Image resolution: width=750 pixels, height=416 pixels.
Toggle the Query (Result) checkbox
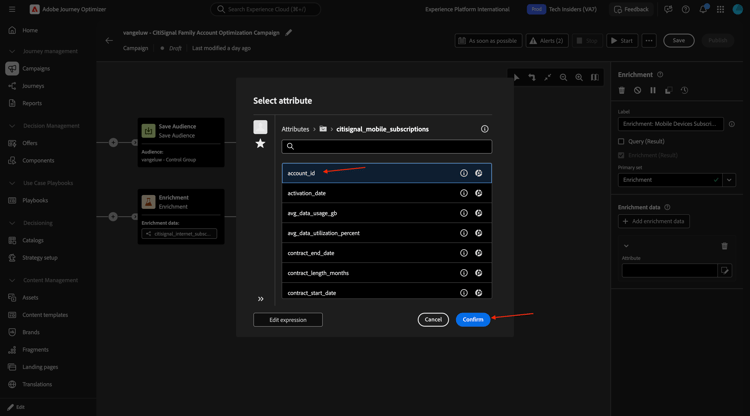click(621, 142)
